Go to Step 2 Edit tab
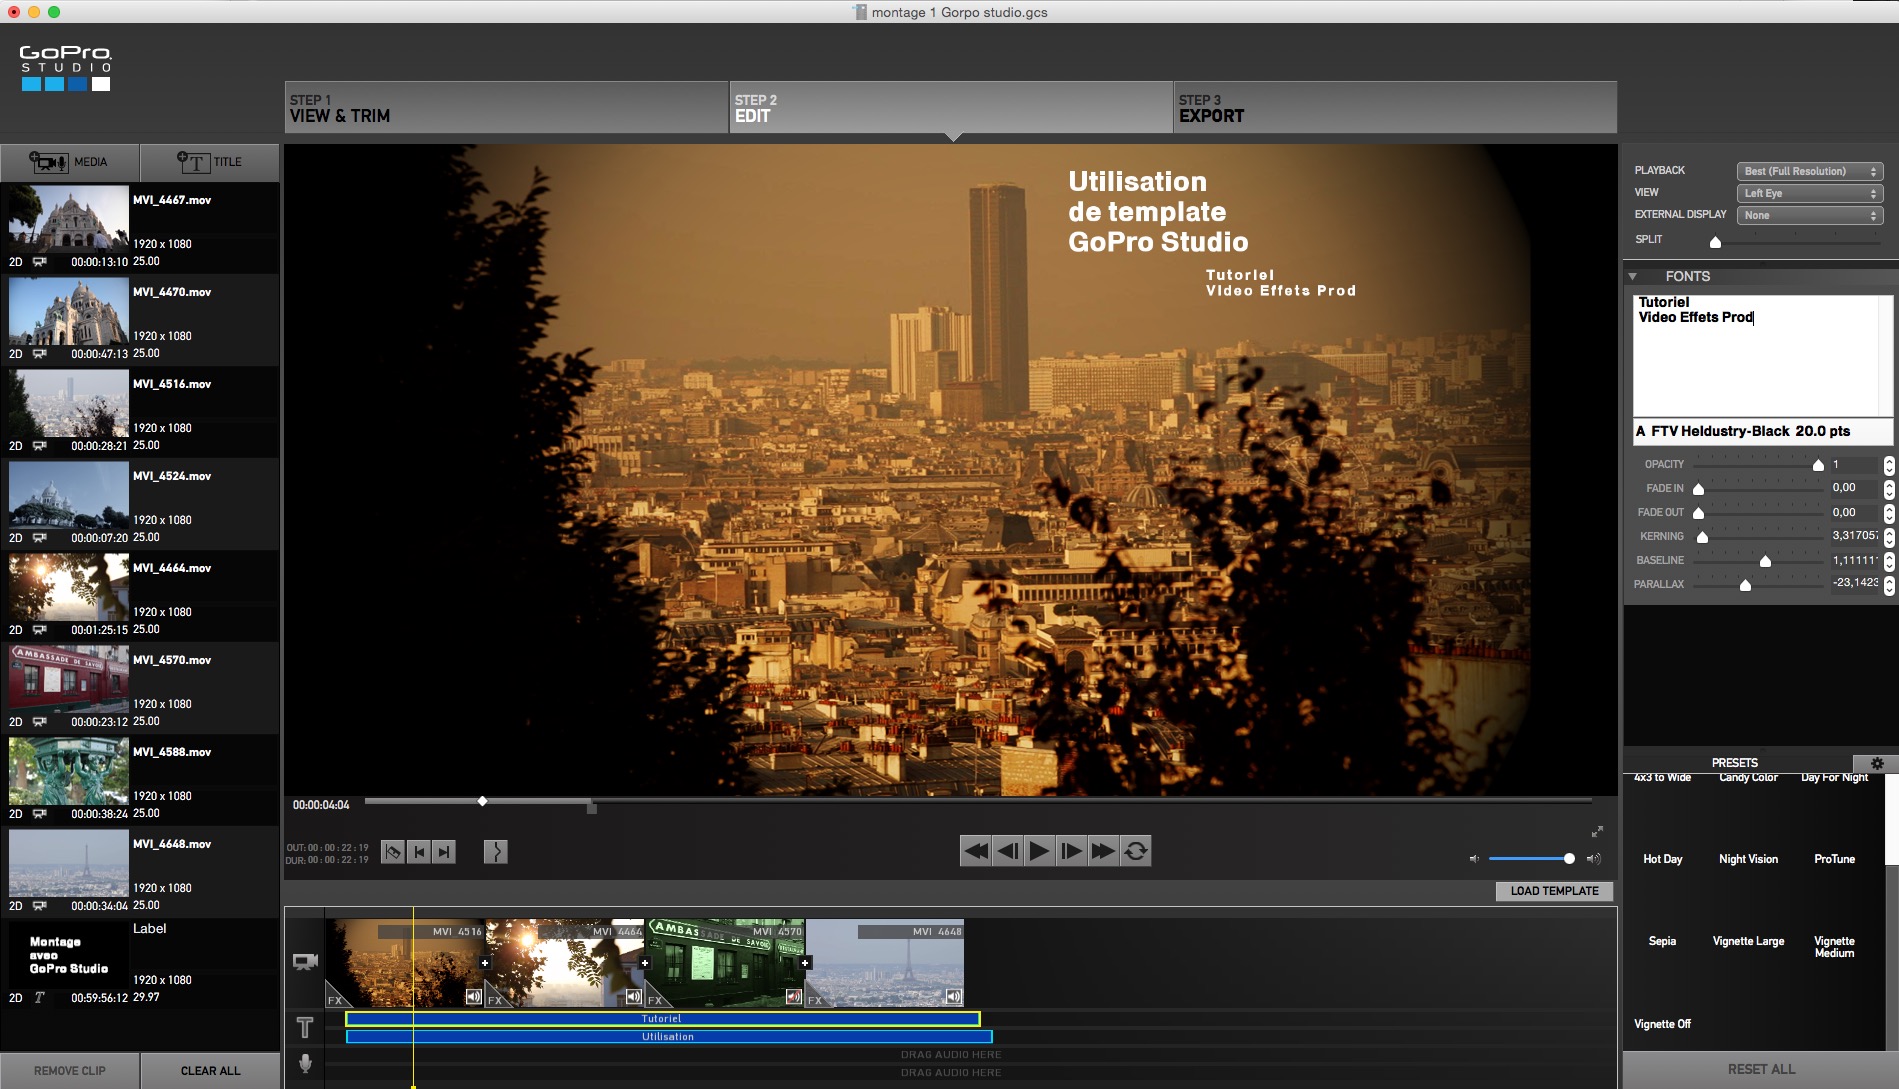 click(x=950, y=107)
